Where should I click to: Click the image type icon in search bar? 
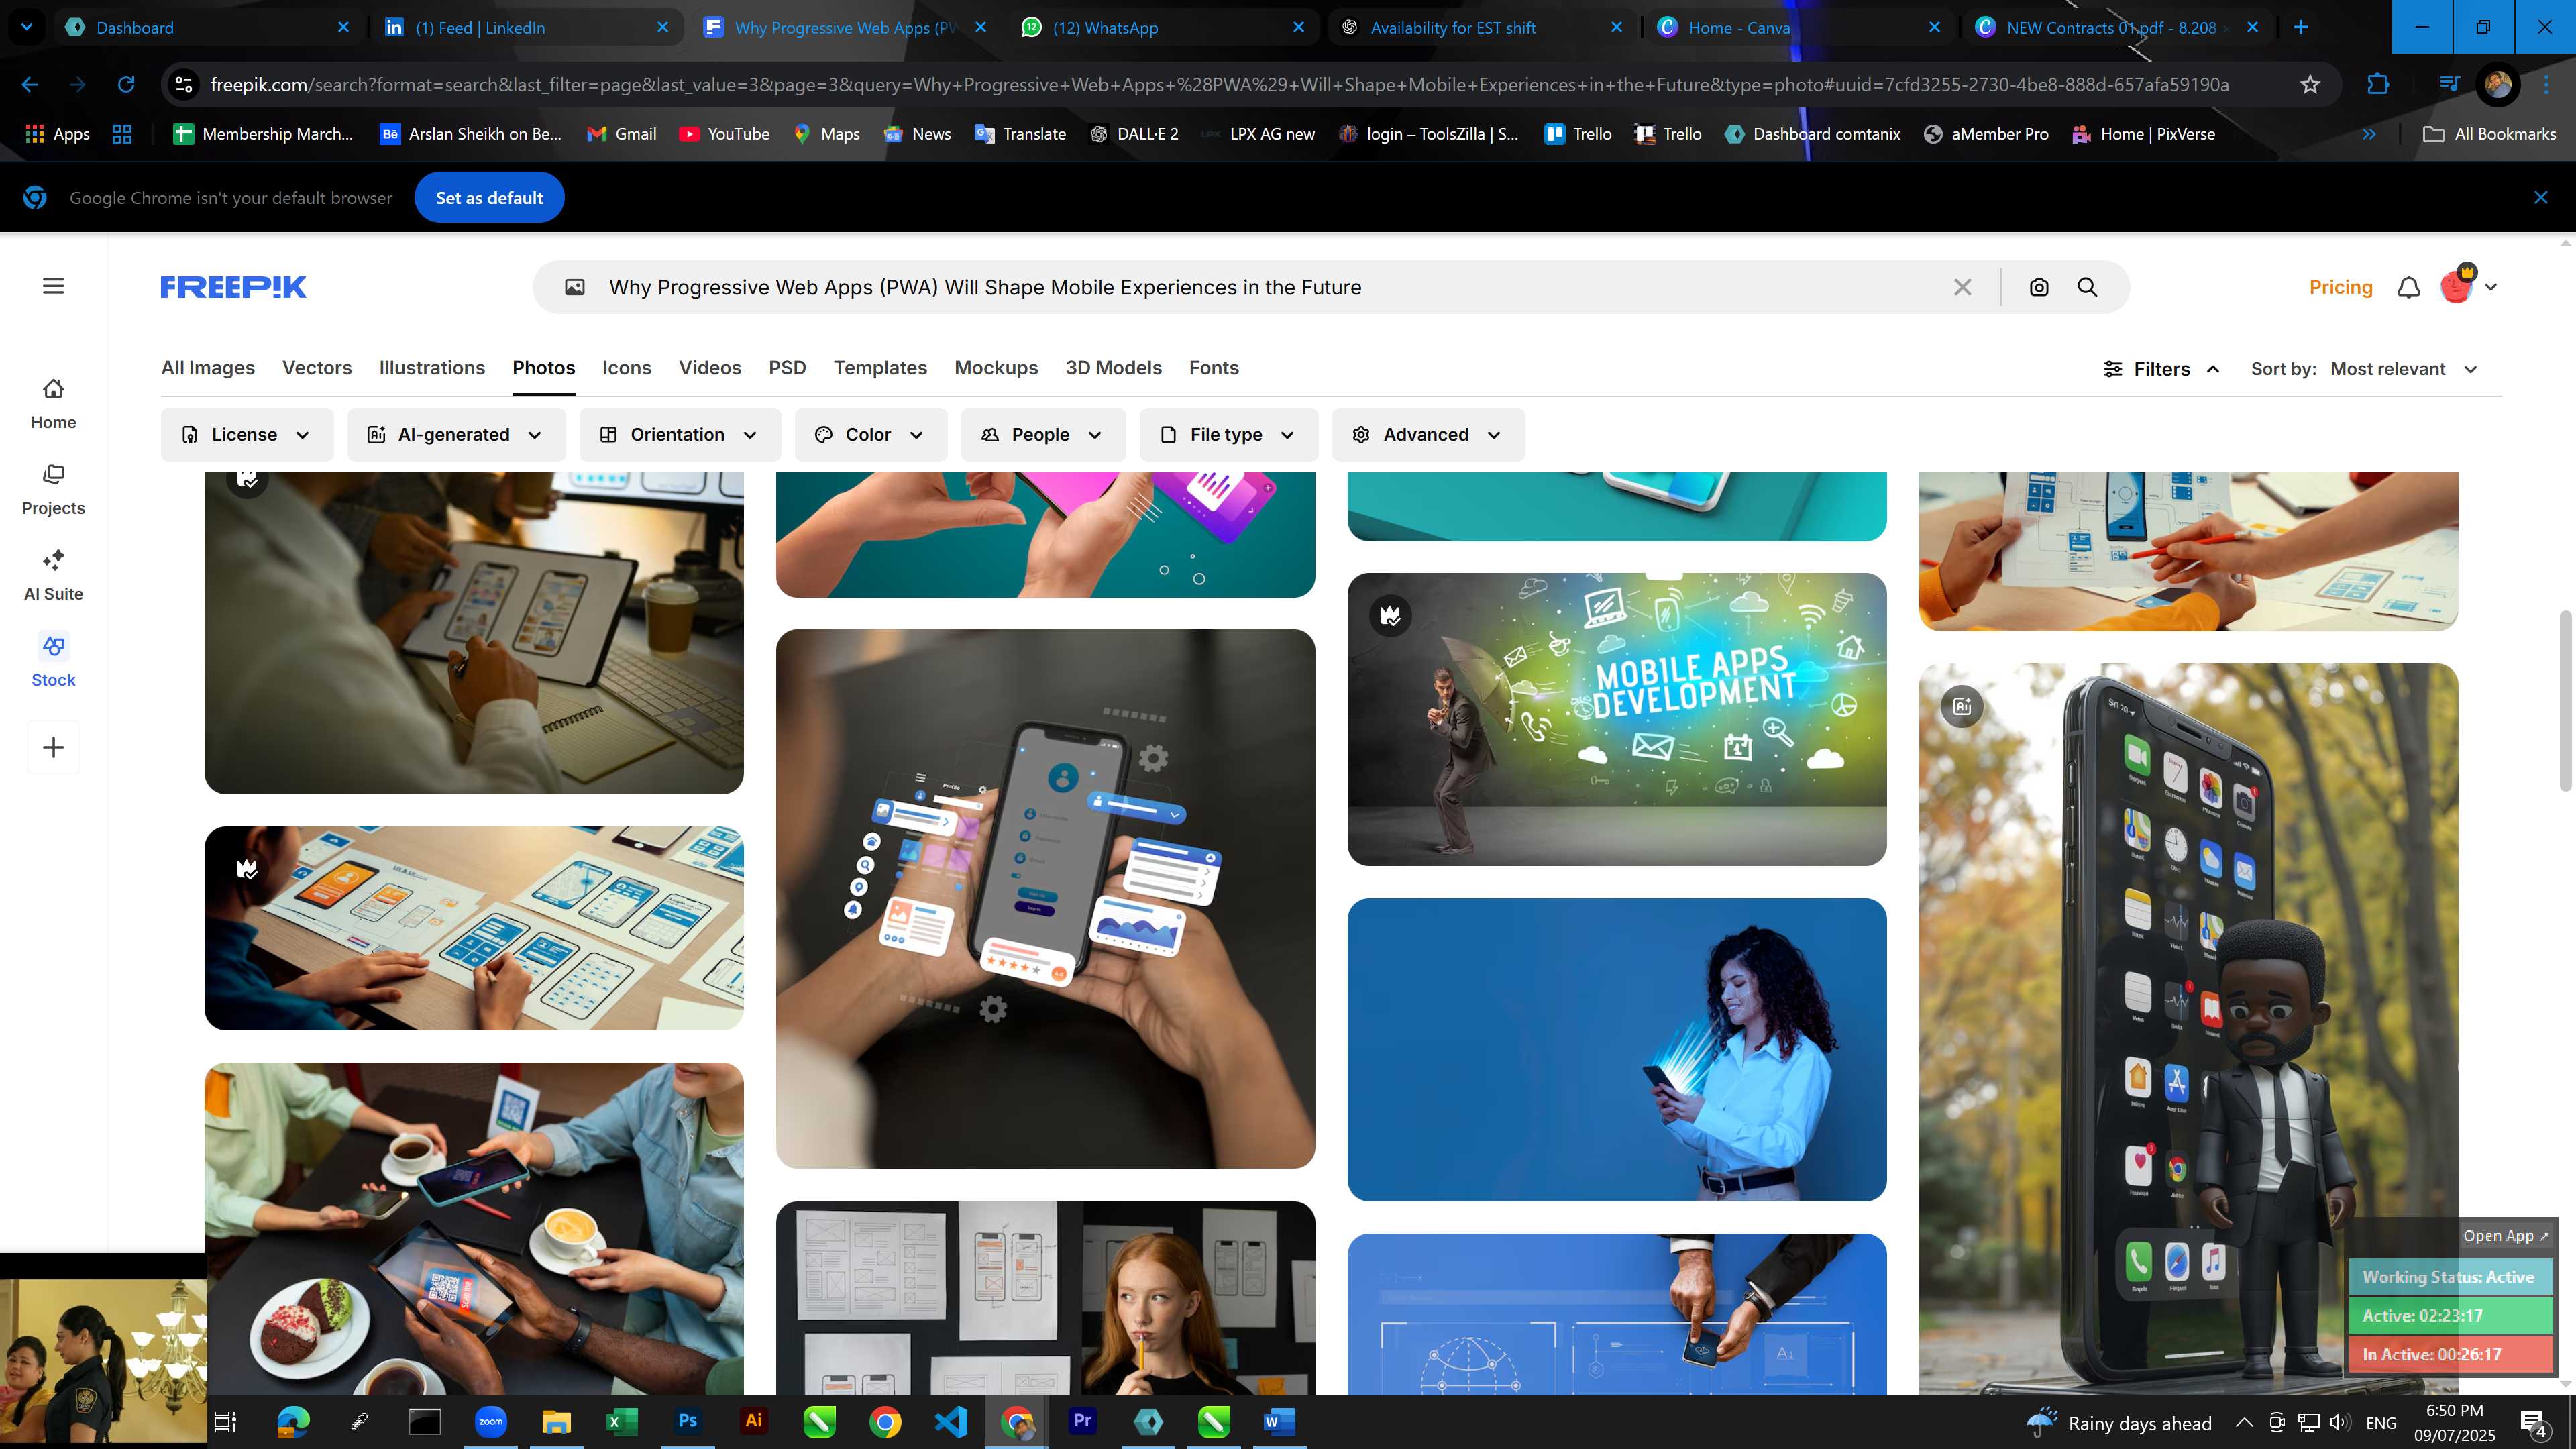pyautogui.click(x=575, y=287)
